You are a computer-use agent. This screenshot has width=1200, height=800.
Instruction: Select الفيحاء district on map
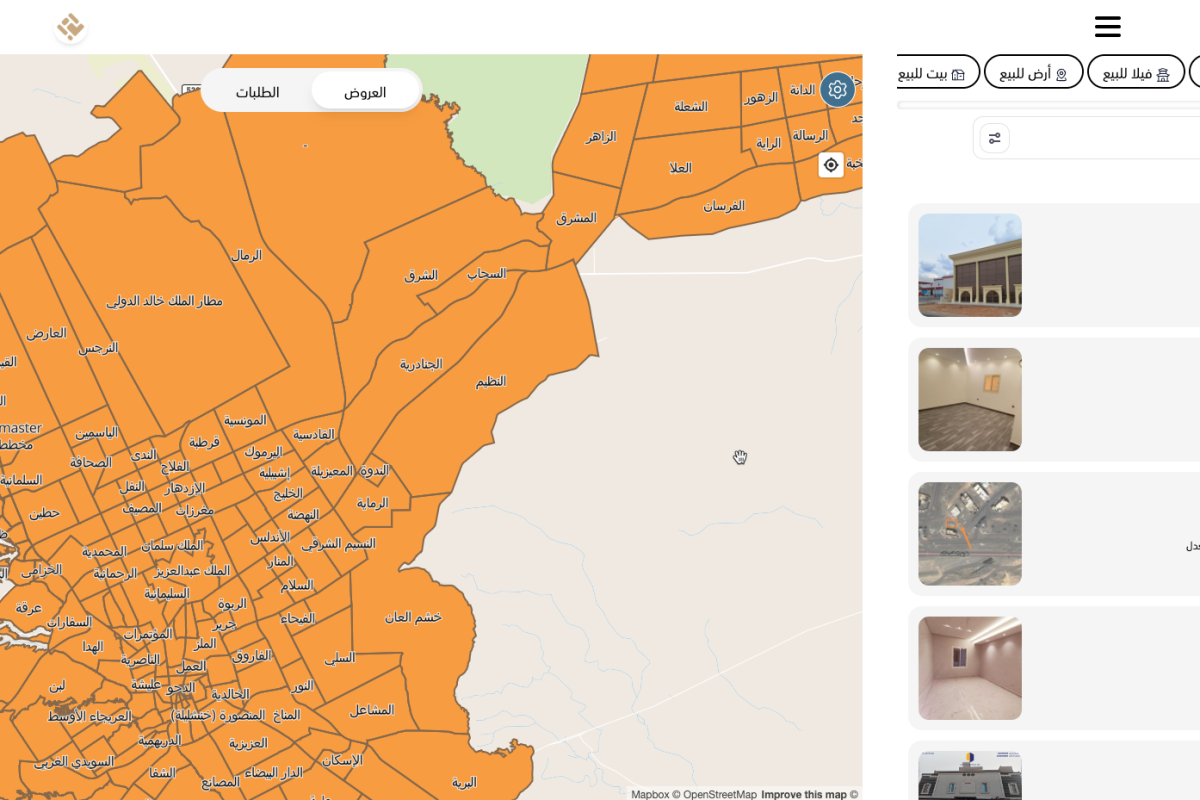[298, 619]
